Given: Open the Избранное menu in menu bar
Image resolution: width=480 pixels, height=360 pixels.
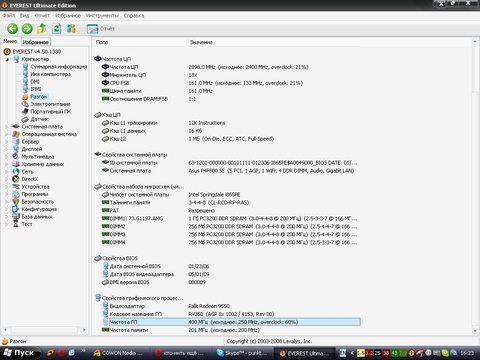Looking at the screenshot, I should [68, 16].
